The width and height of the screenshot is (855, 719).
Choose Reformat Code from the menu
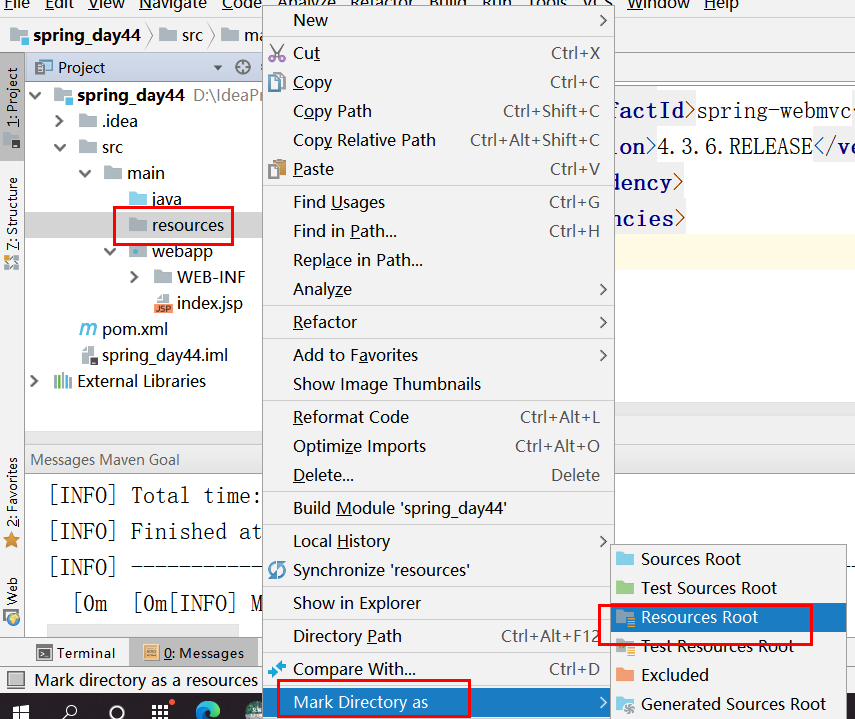438,417
